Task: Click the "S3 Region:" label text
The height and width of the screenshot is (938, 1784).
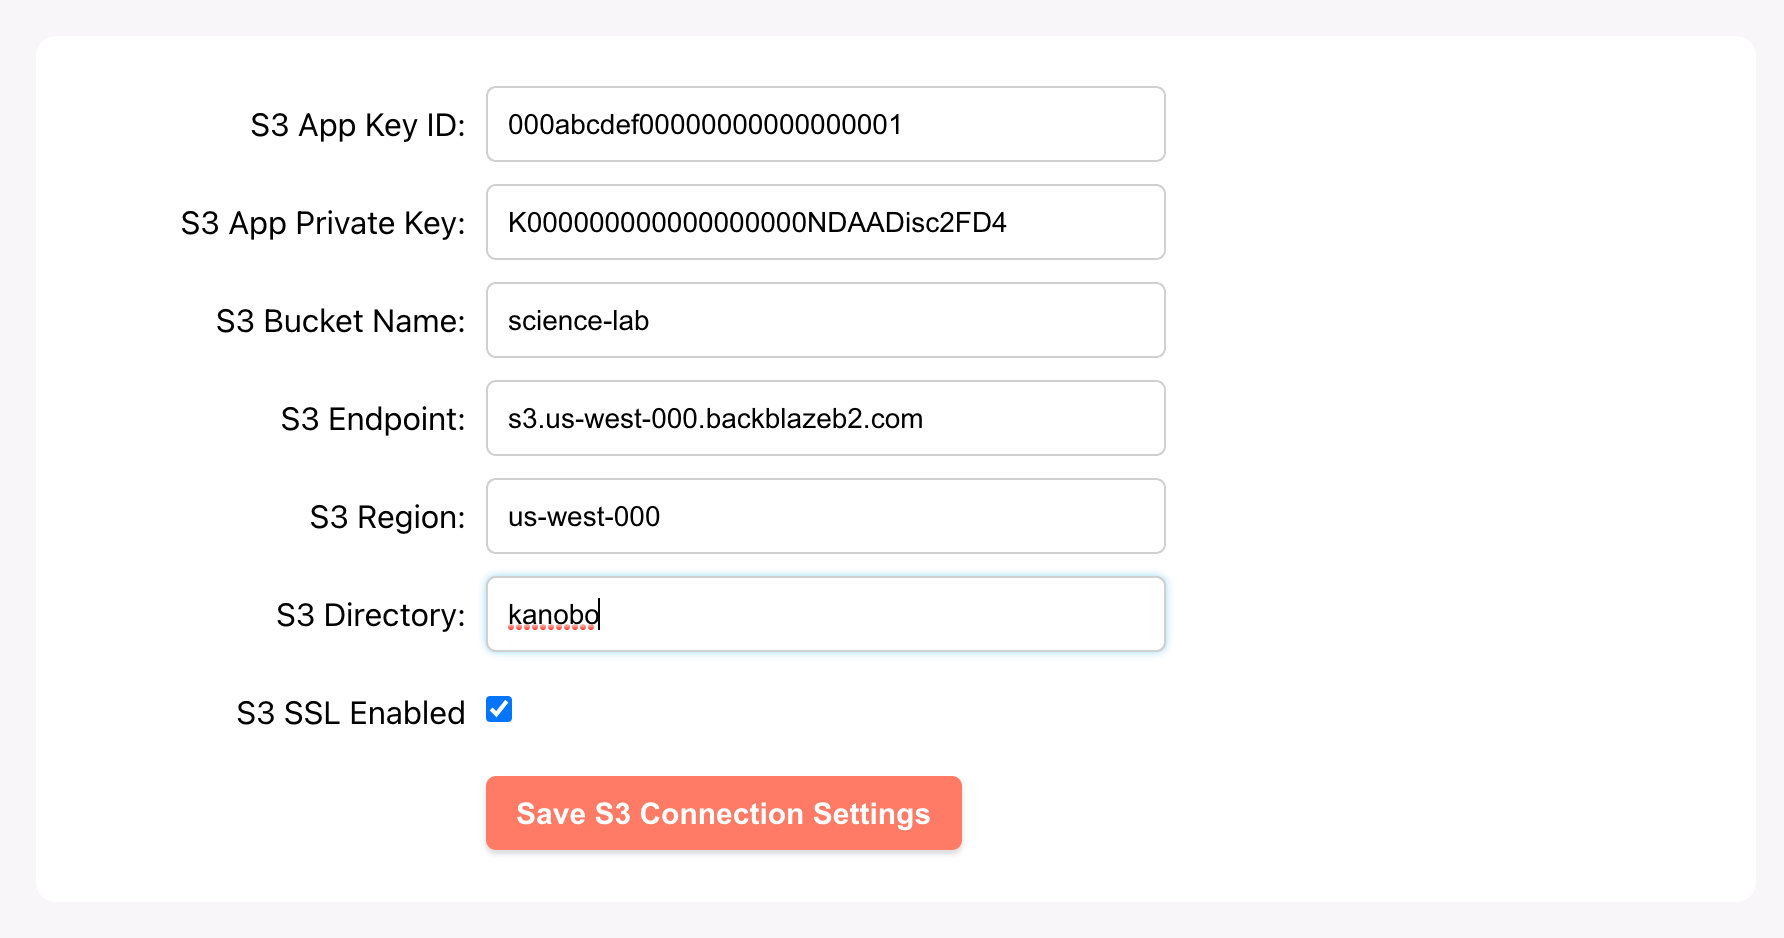Action: (x=387, y=517)
